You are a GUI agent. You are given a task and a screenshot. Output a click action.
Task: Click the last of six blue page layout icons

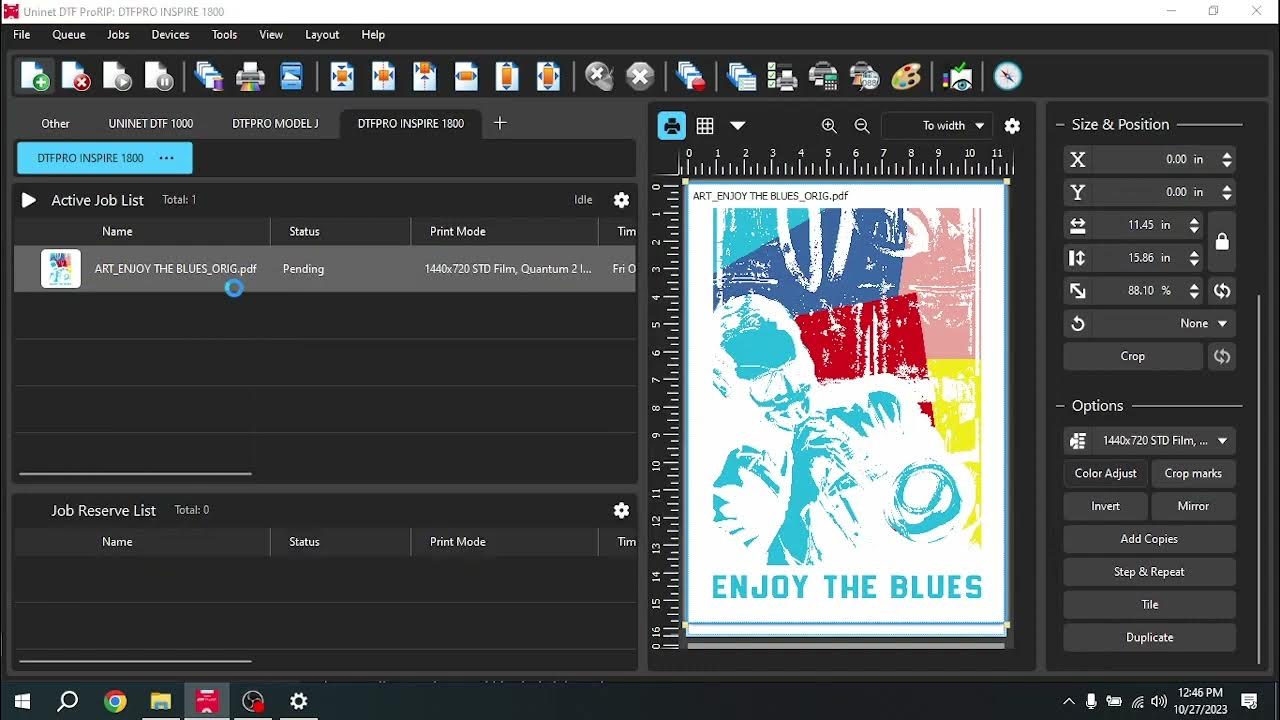[x=548, y=76]
